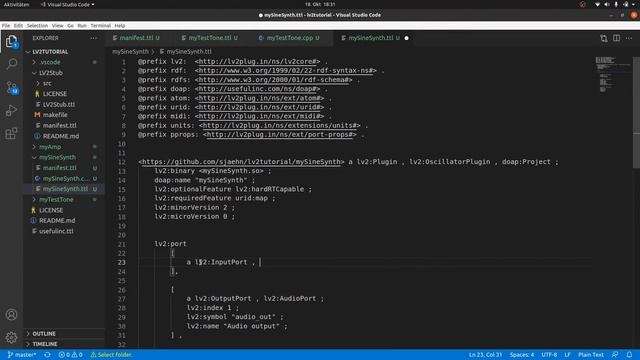Open notifications bell in status bar
640x360 pixels.
(629, 355)
